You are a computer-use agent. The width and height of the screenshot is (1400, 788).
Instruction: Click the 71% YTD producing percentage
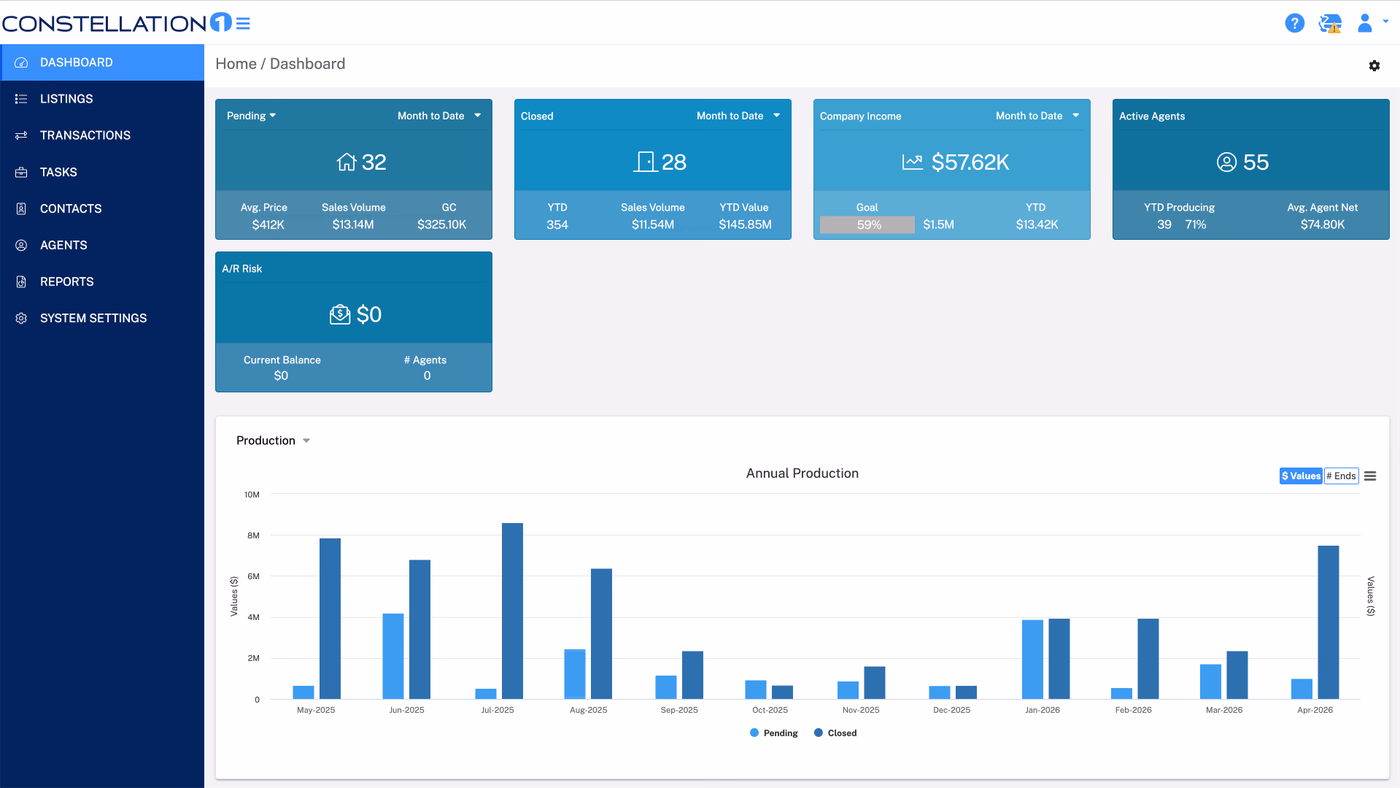(x=1196, y=225)
